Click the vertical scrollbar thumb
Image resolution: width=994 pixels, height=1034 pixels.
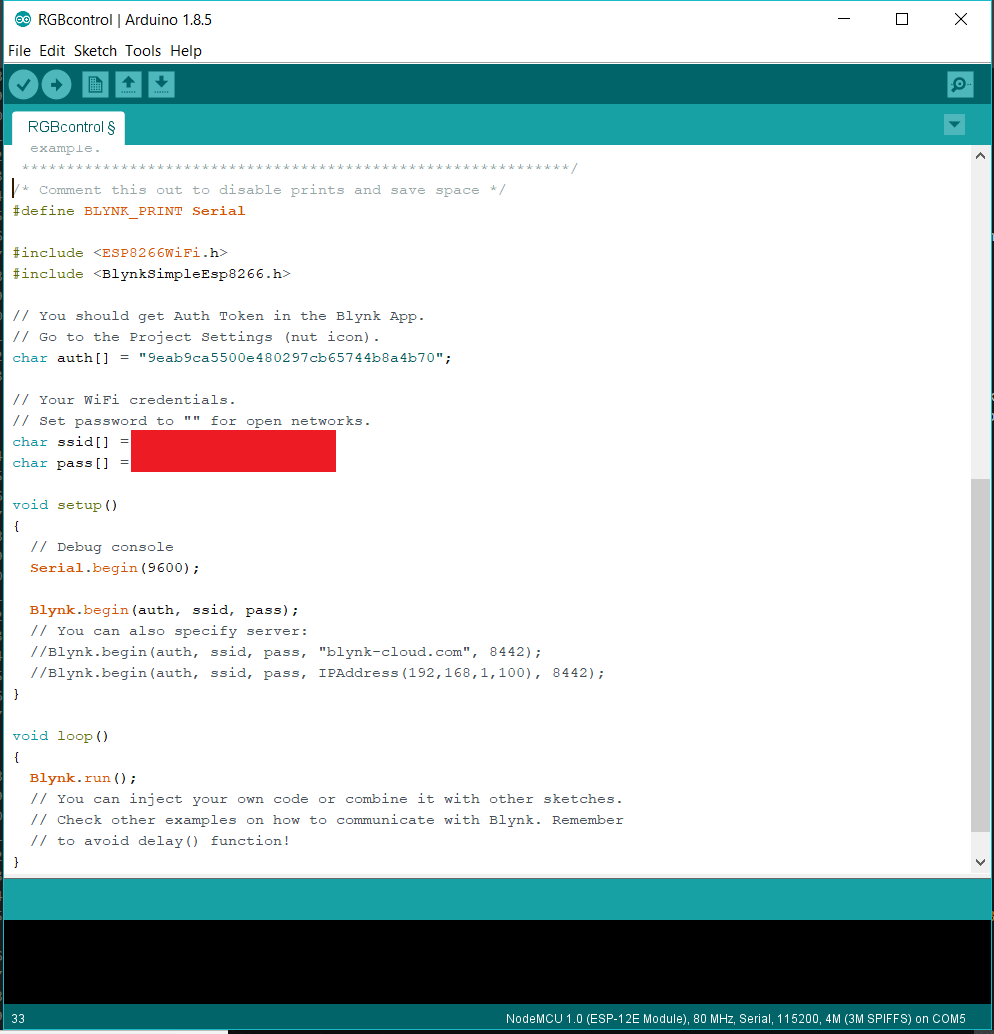coord(980,655)
